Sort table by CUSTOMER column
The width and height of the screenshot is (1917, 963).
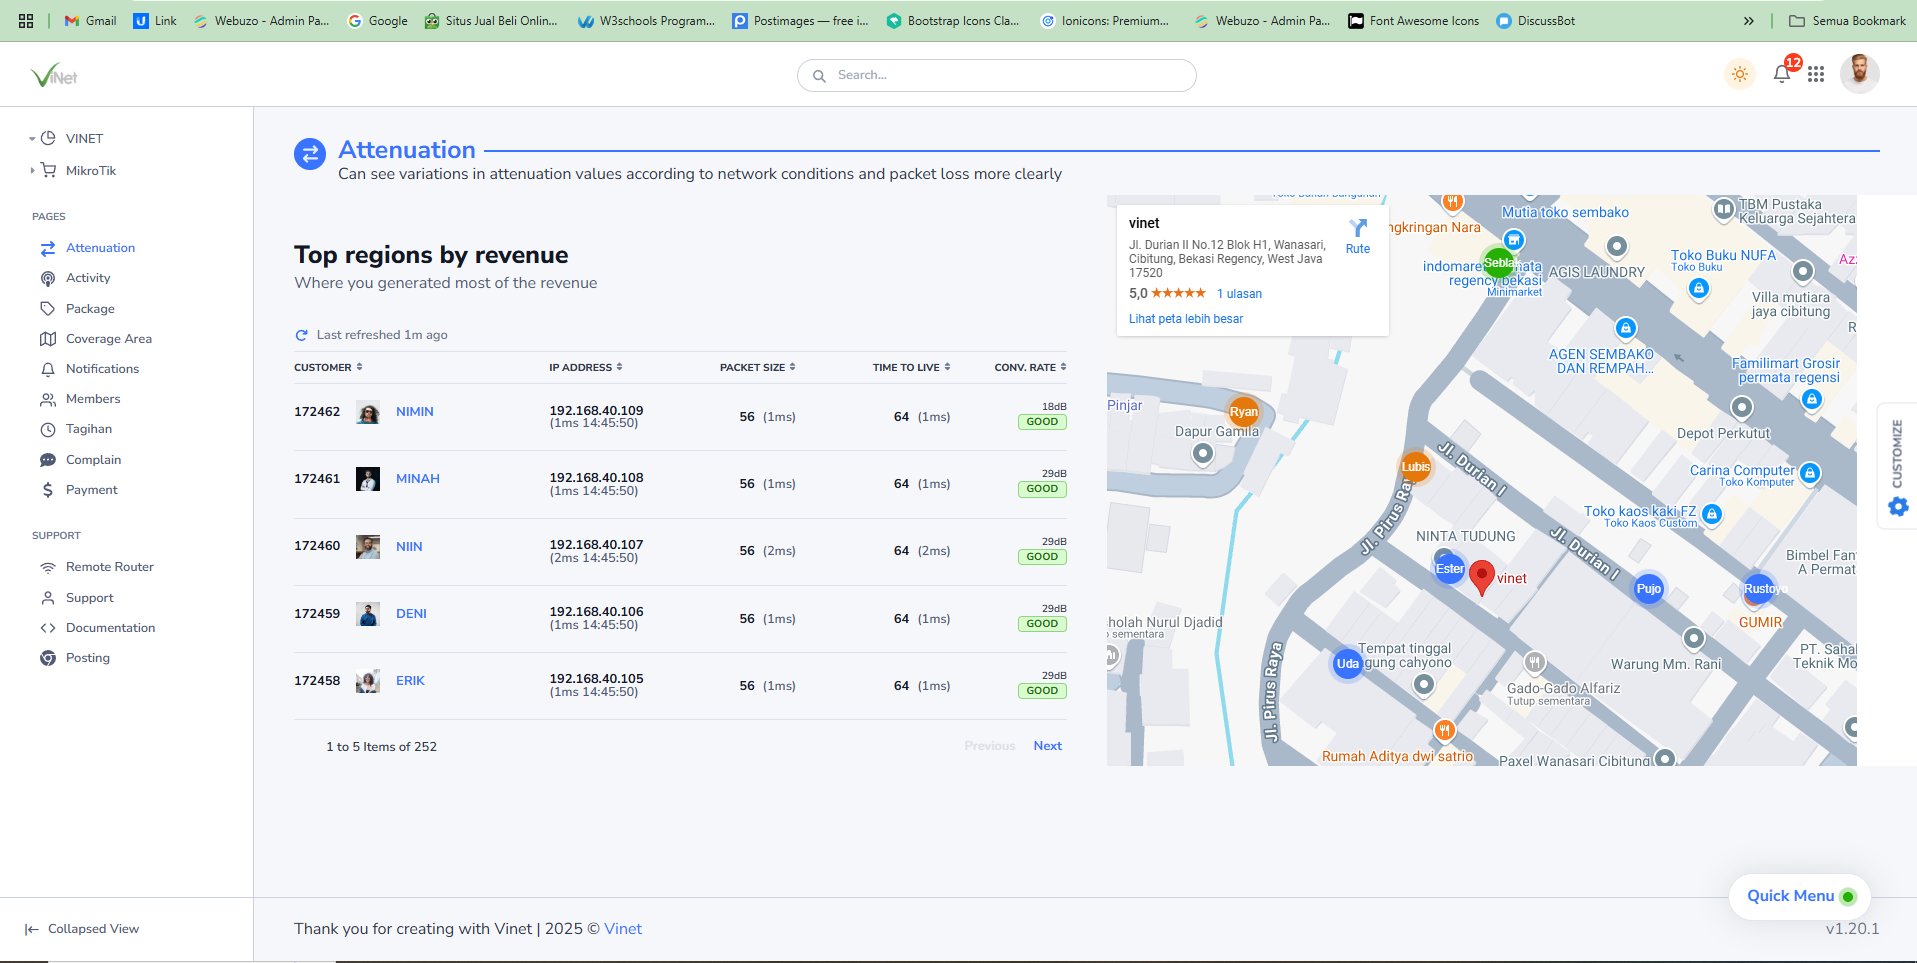coord(328,367)
